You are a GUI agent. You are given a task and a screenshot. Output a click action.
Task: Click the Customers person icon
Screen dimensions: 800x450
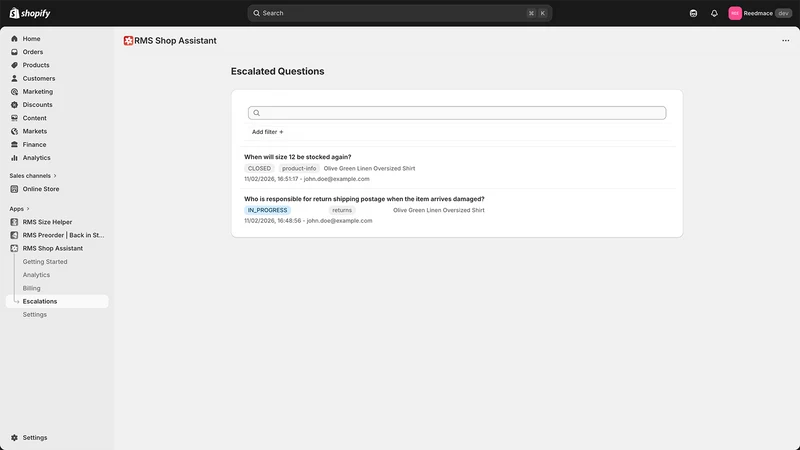(x=14, y=79)
